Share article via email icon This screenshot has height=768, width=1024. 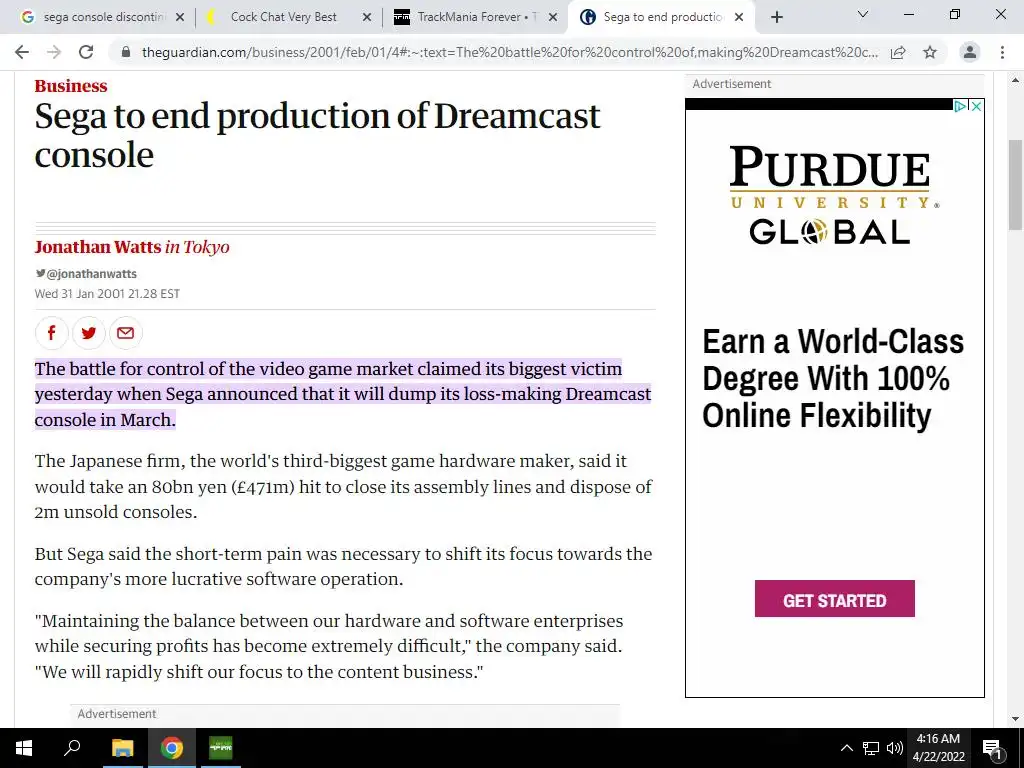coord(125,333)
